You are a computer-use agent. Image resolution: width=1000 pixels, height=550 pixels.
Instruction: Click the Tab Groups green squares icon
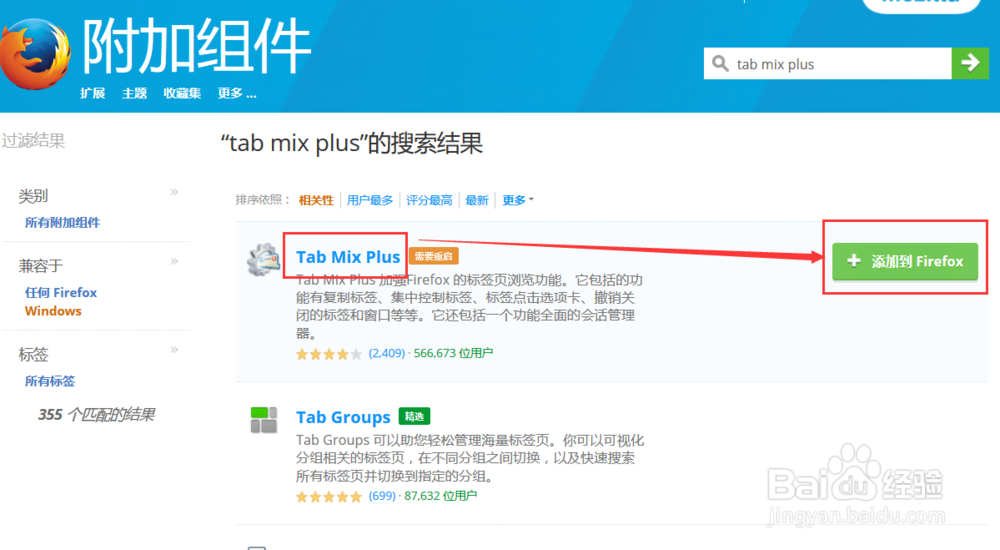click(x=263, y=420)
